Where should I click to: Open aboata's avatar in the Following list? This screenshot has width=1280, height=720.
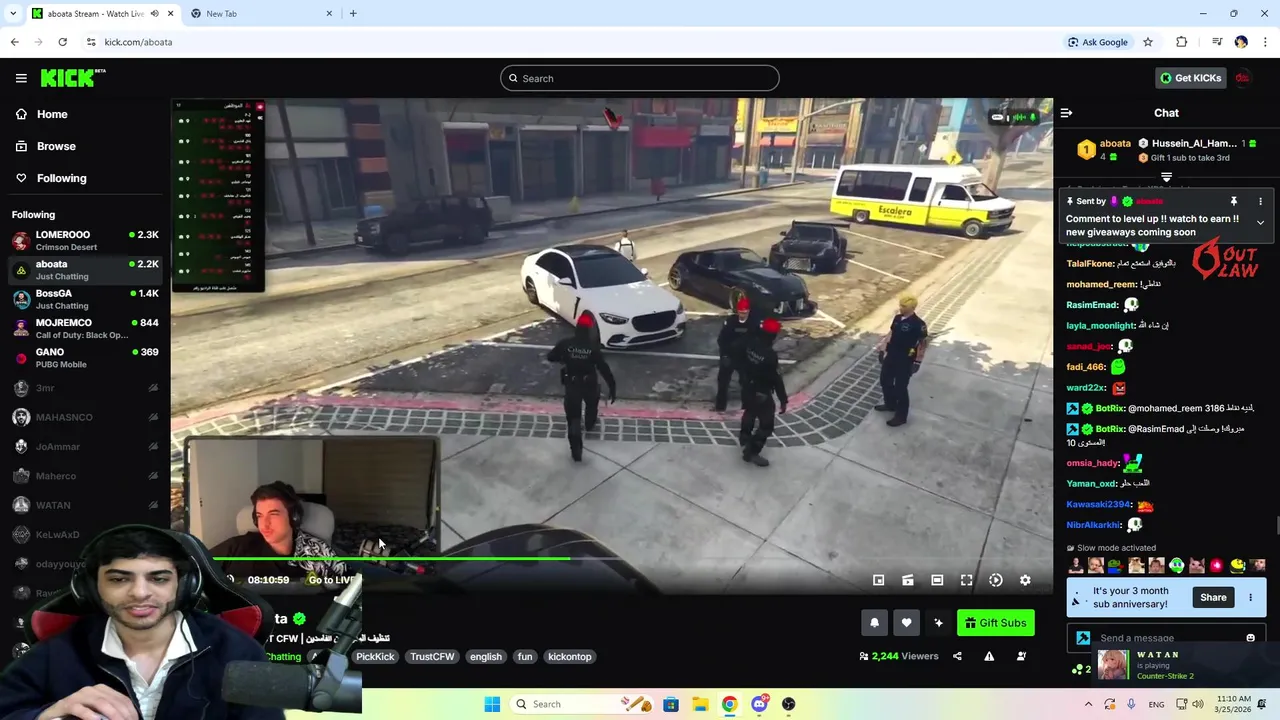pyautogui.click(x=21, y=270)
